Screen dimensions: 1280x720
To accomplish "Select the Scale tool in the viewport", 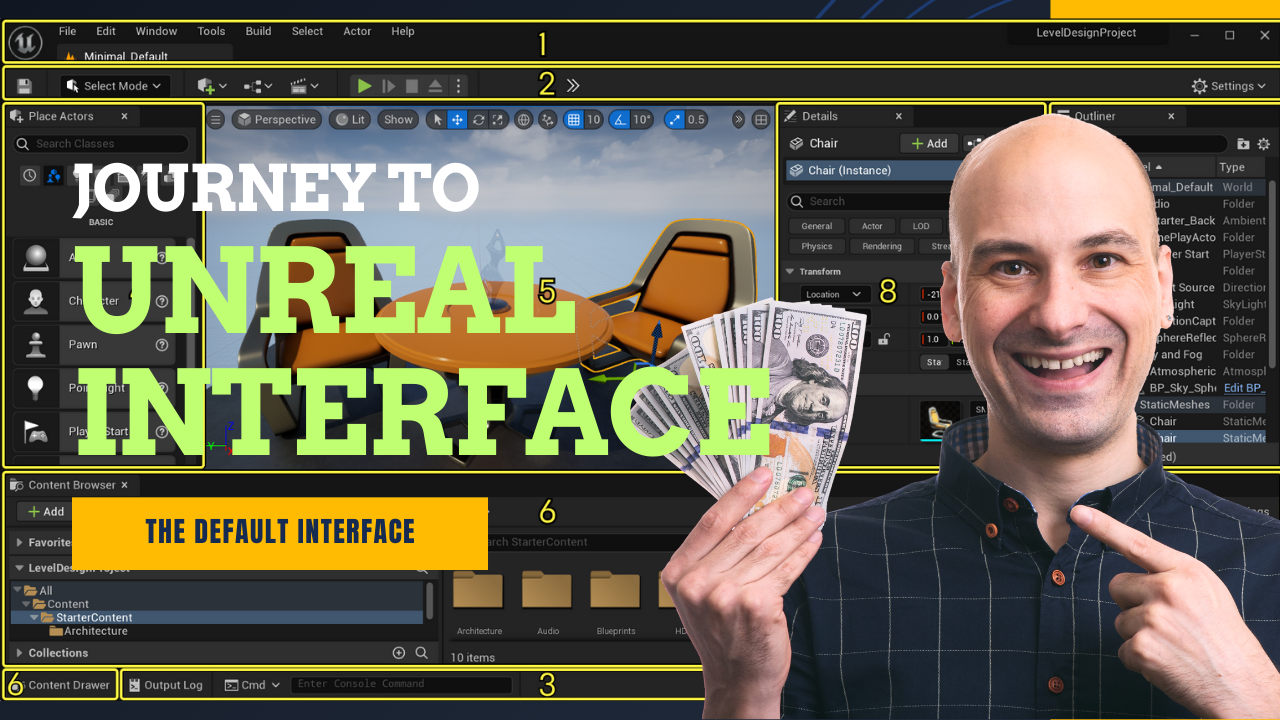I will click(498, 120).
